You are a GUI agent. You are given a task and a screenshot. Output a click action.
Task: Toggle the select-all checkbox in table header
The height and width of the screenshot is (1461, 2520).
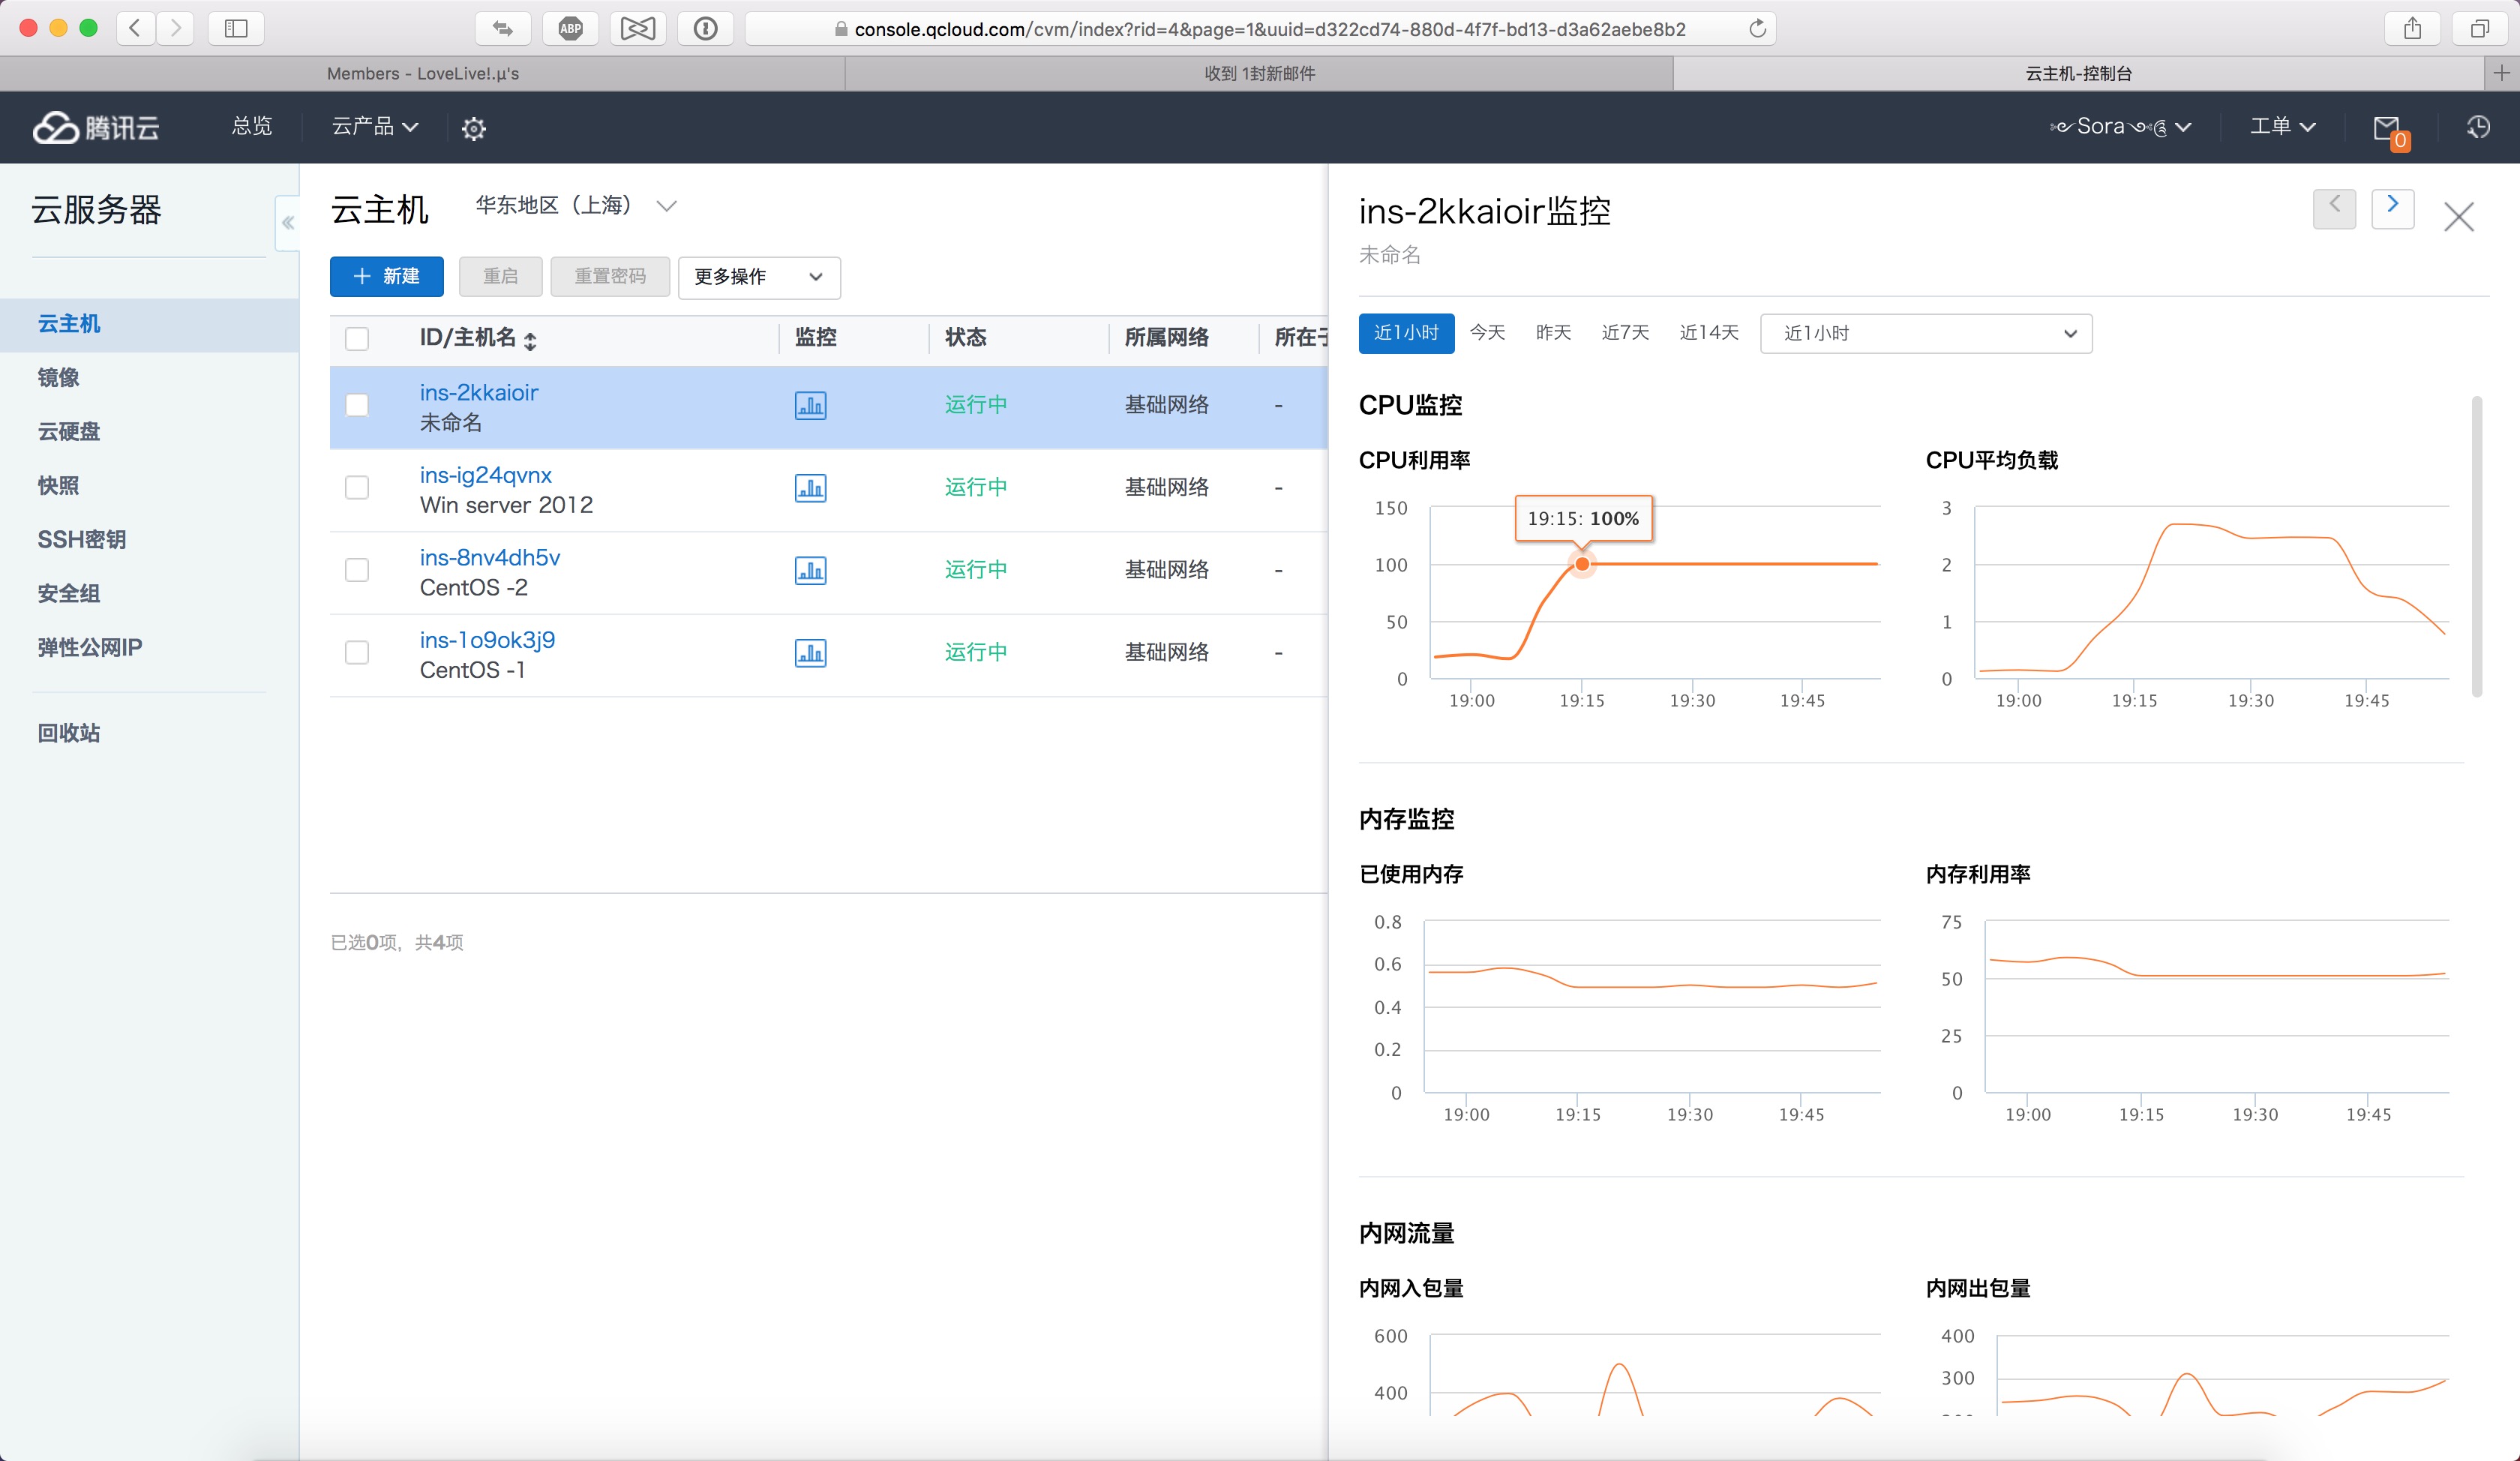coord(357,338)
